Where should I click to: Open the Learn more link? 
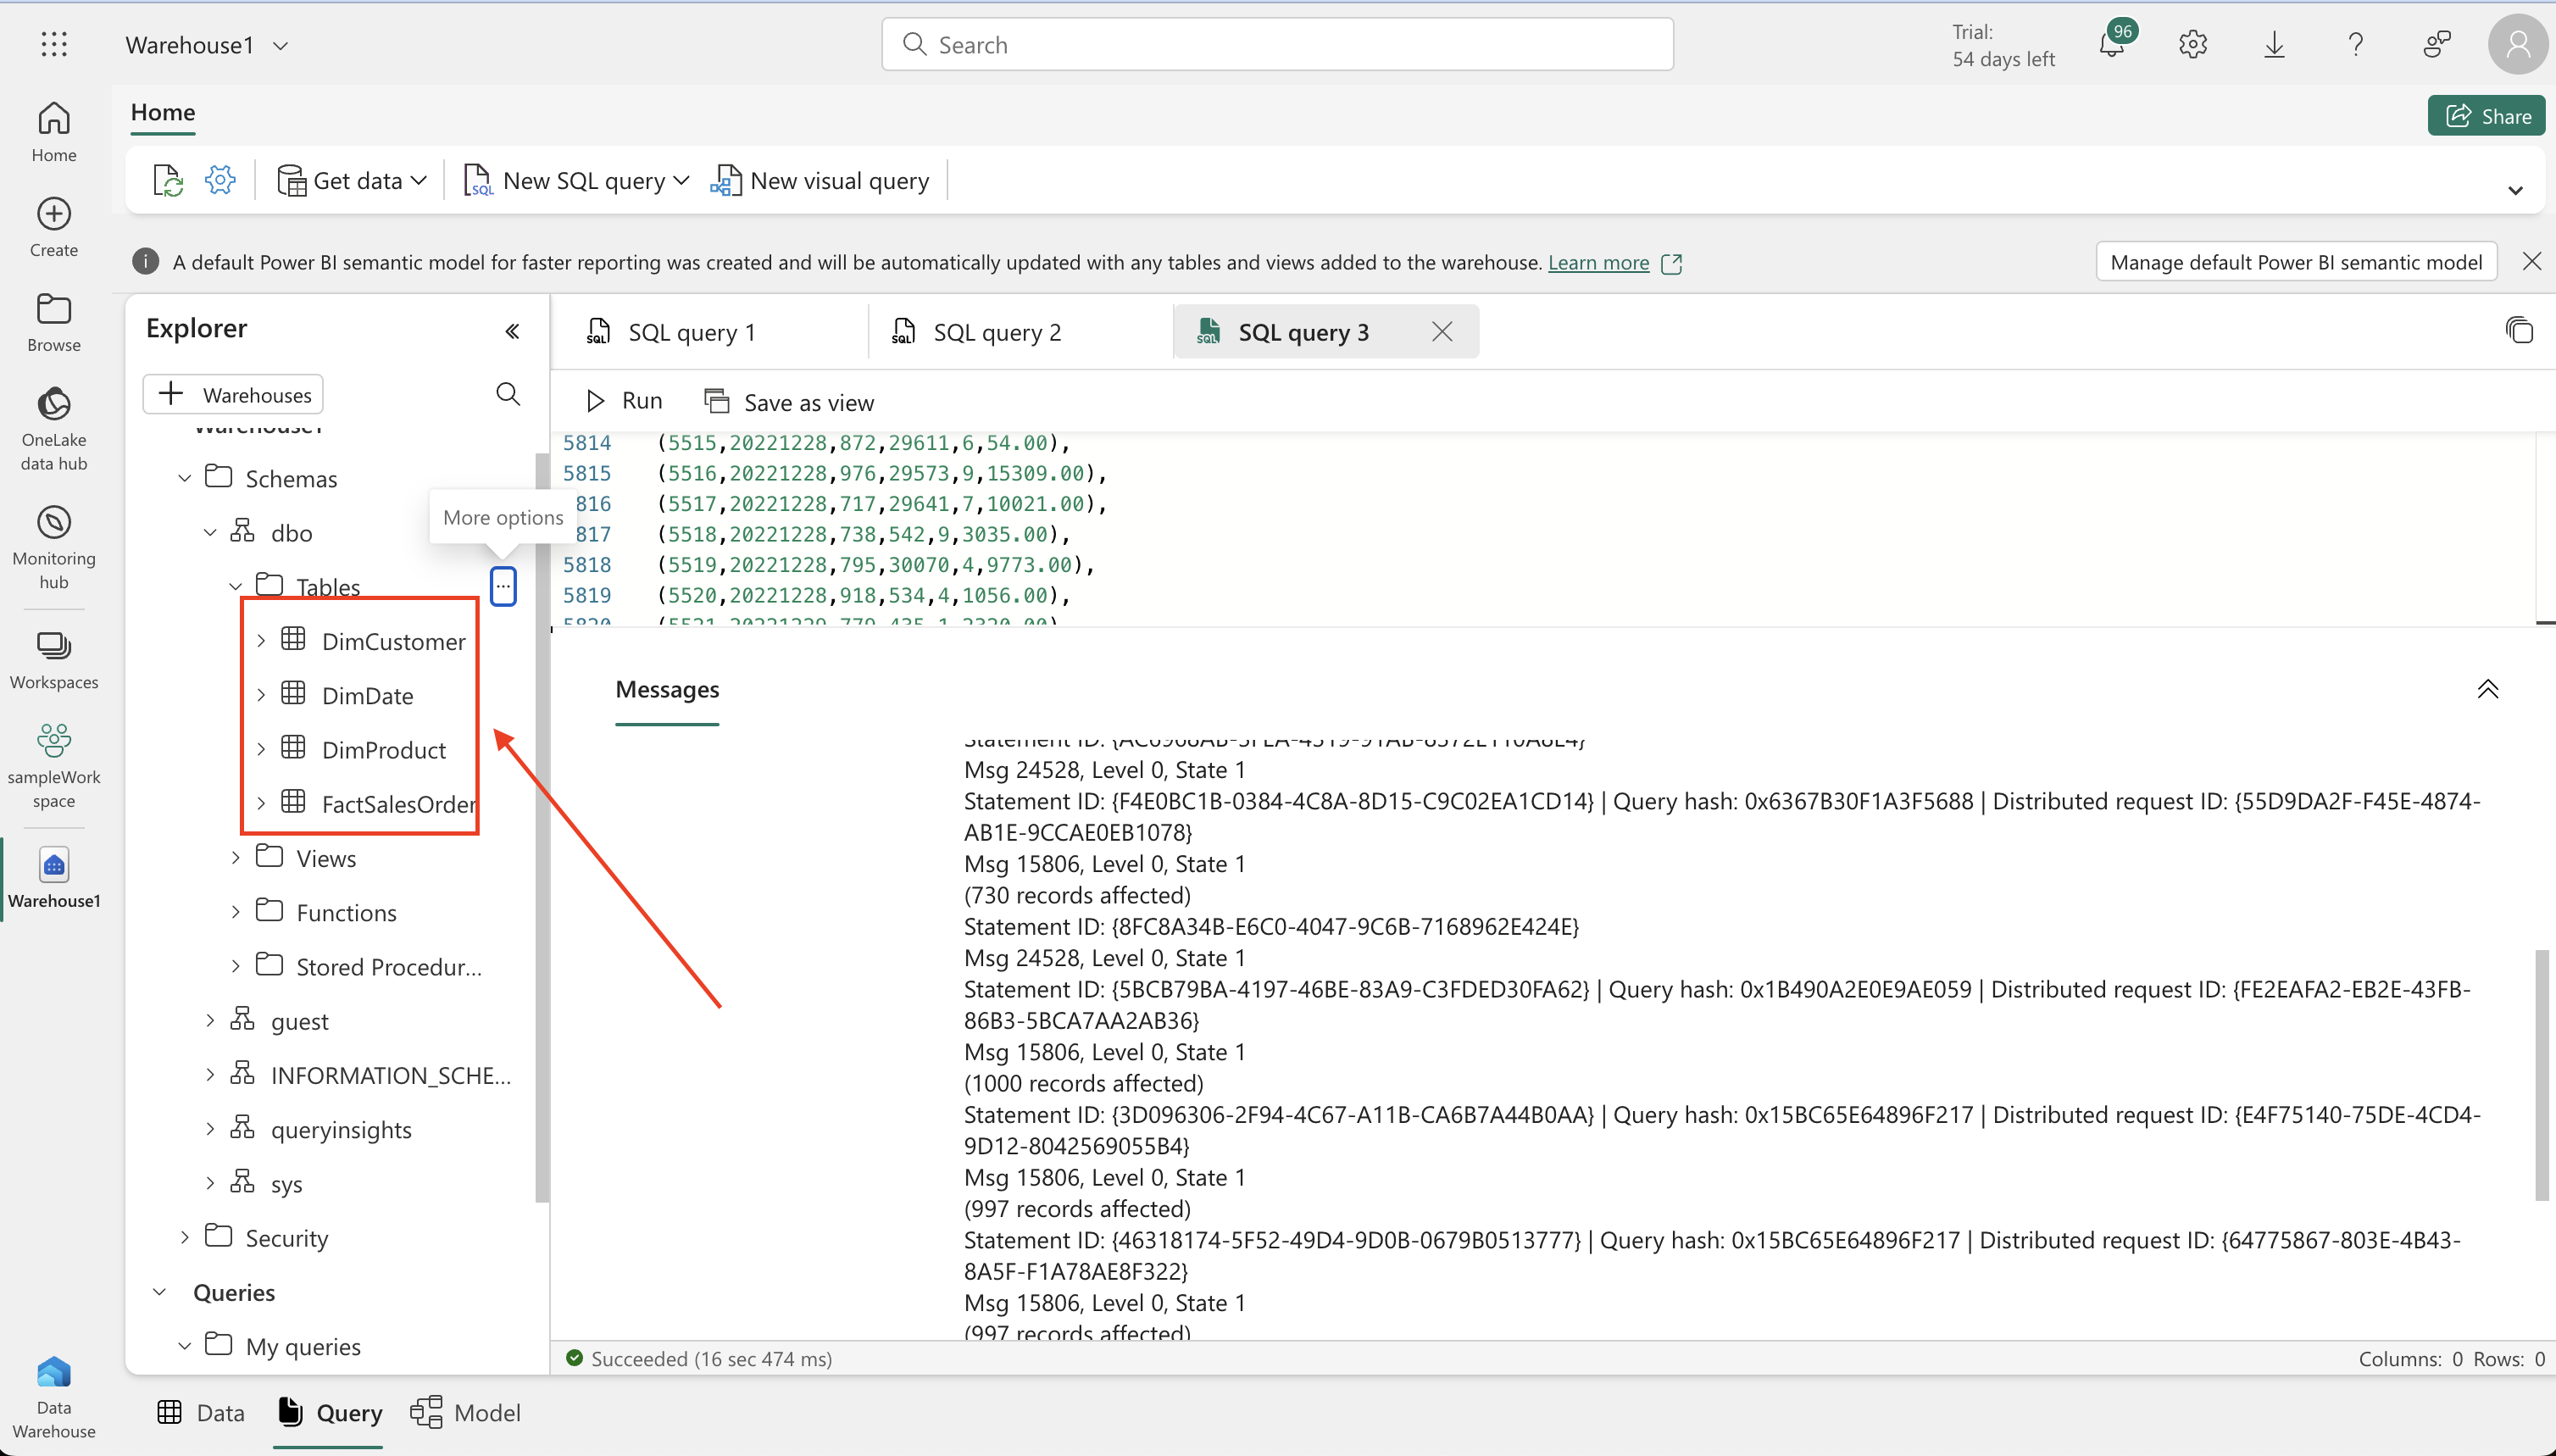pyautogui.click(x=1598, y=262)
